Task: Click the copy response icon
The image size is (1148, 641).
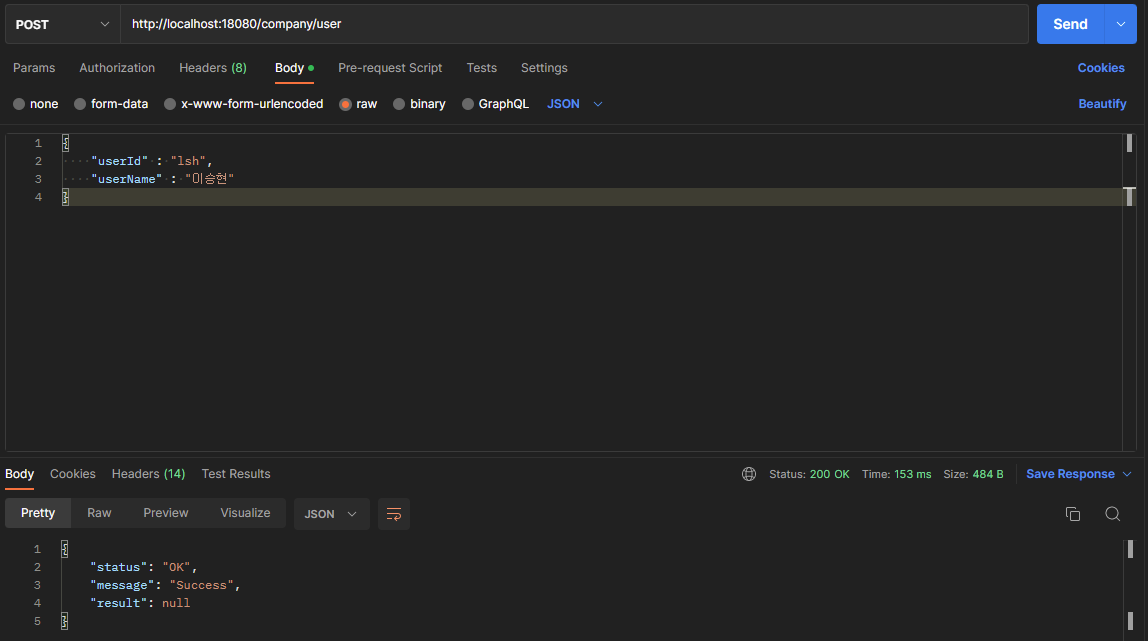Action: pos(1073,514)
